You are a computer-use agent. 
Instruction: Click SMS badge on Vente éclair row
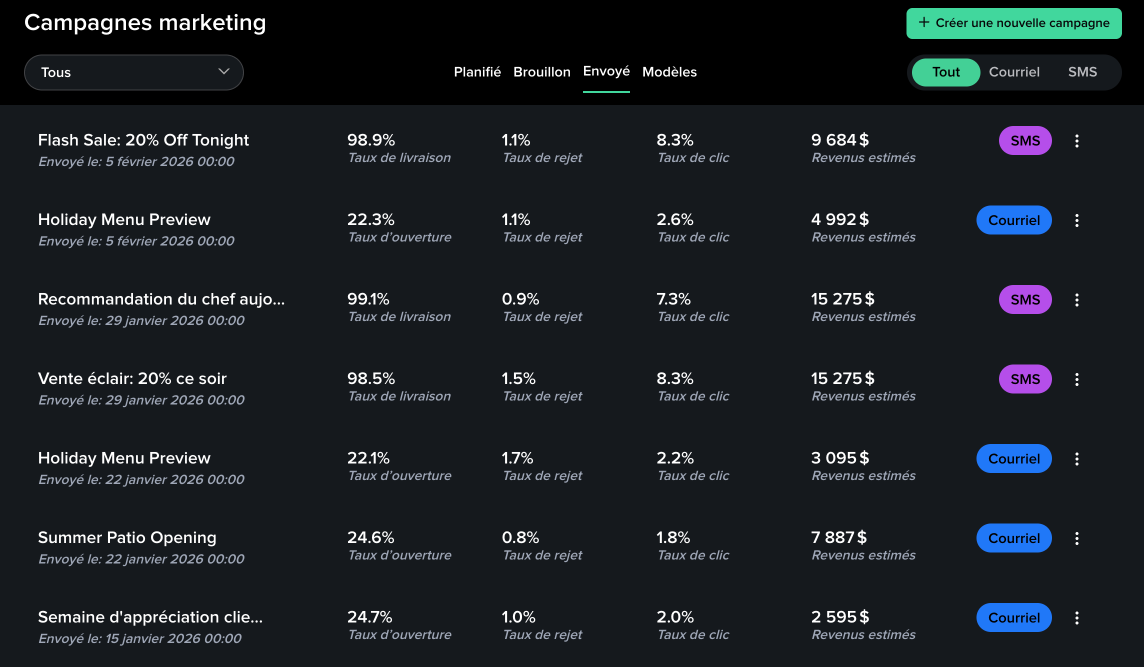click(1025, 379)
